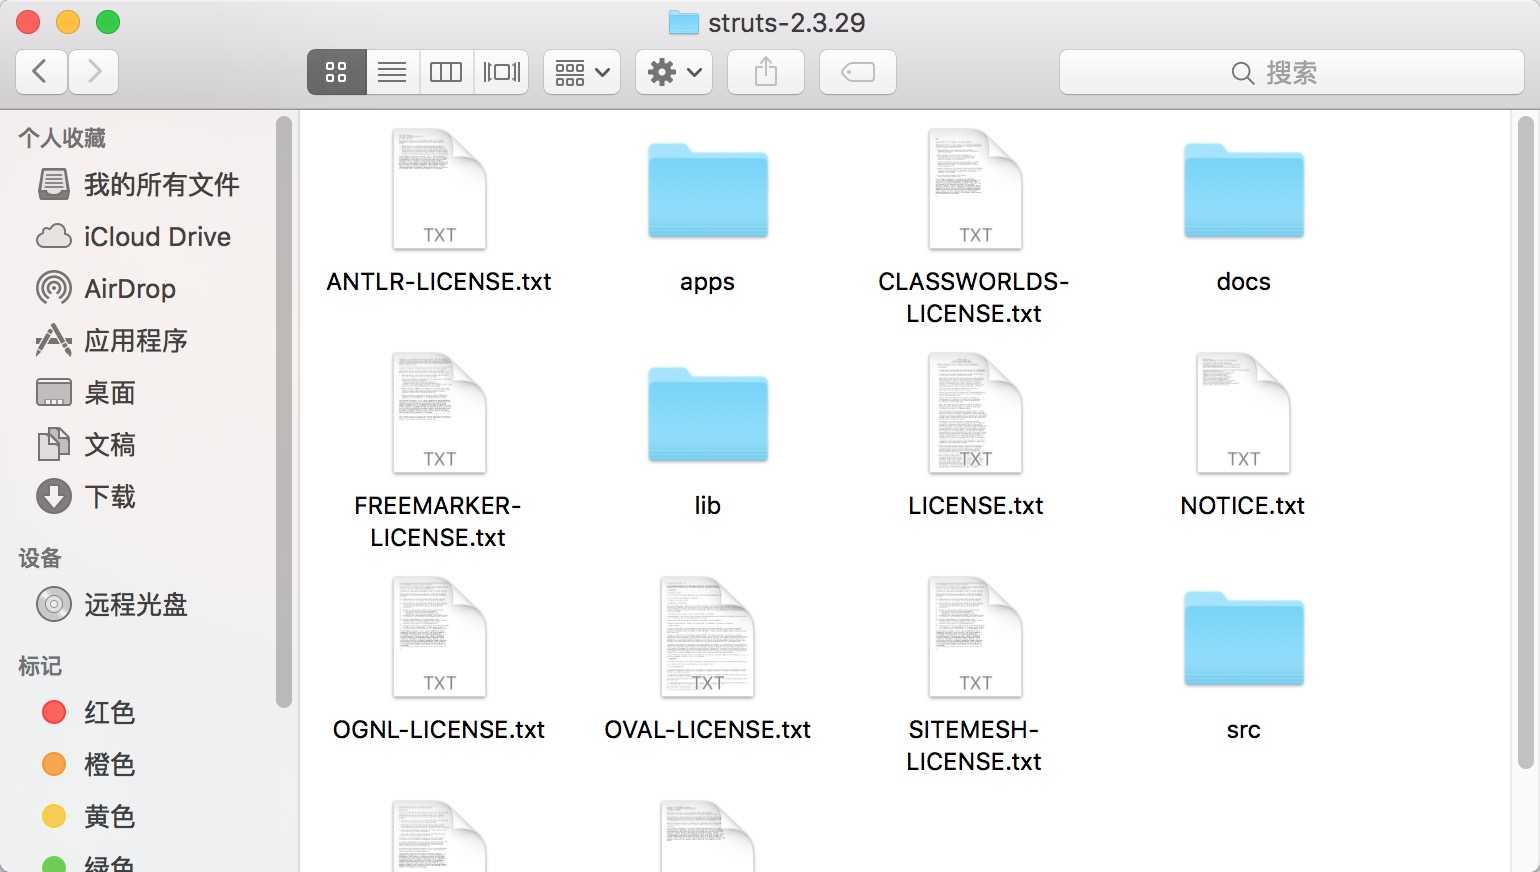
Task: Click the LICENSE.txt file name label
Action: pyautogui.click(x=975, y=506)
